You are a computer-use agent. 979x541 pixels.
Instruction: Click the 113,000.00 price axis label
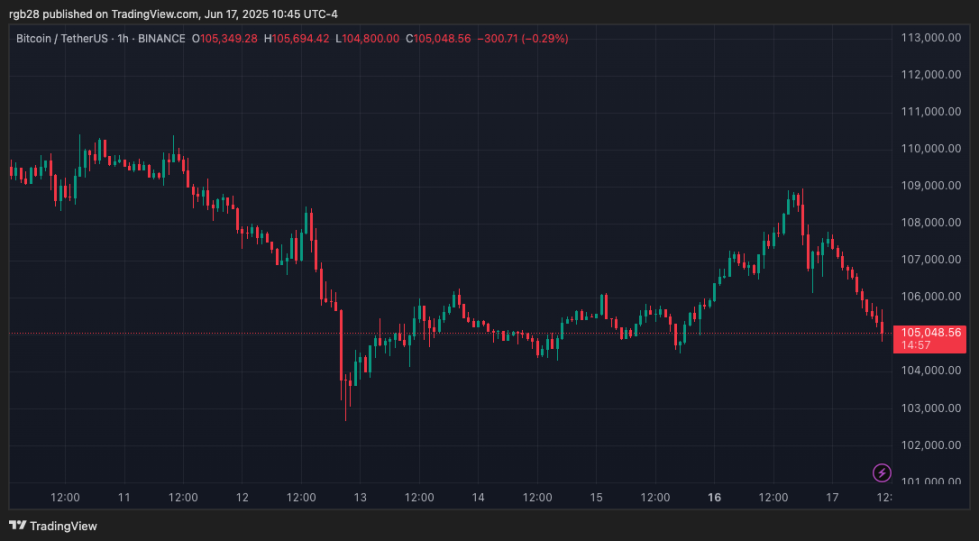pos(931,38)
